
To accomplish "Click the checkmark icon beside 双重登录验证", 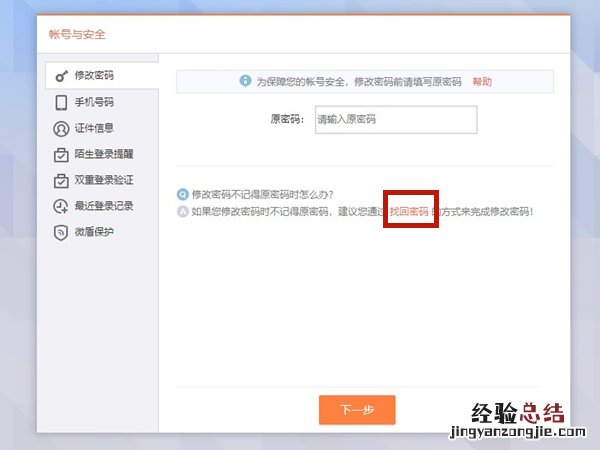I will [x=61, y=180].
